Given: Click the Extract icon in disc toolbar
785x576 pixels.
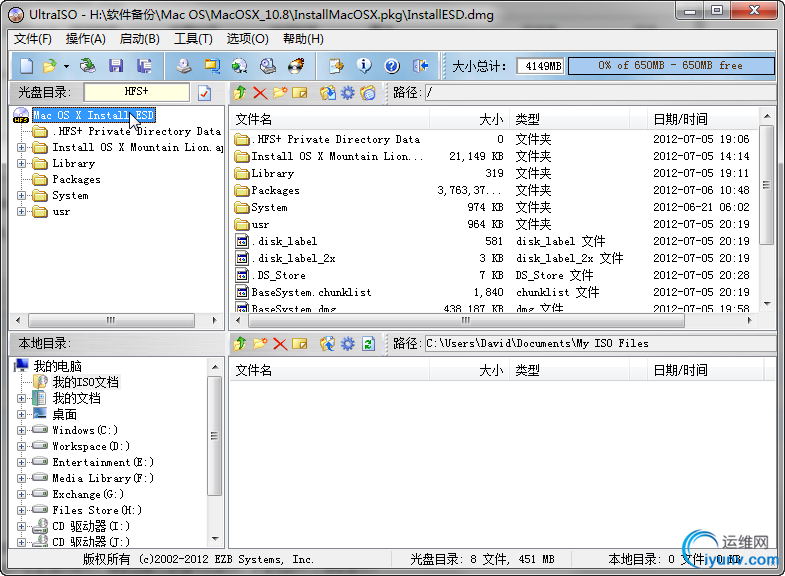Looking at the screenshot, I should tap(328, 93).
